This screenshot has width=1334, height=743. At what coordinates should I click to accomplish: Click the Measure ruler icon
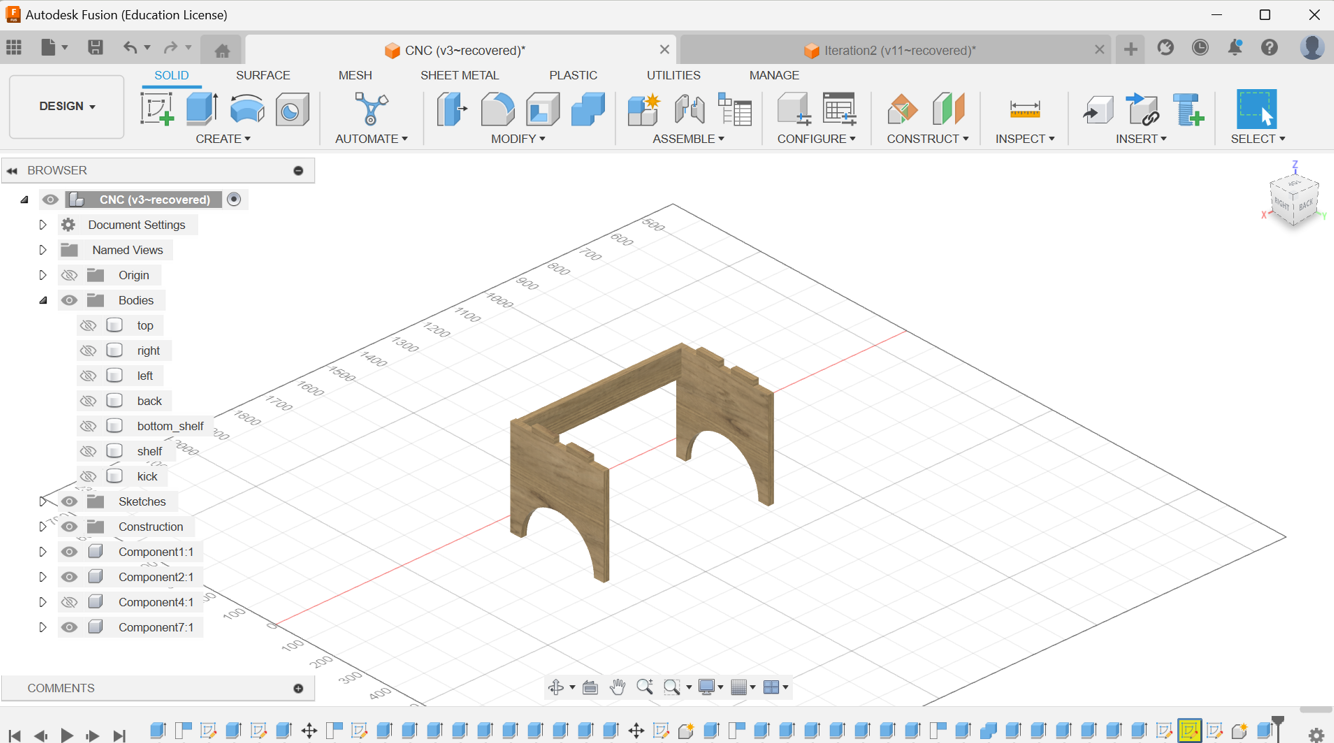click(1025, 109)
